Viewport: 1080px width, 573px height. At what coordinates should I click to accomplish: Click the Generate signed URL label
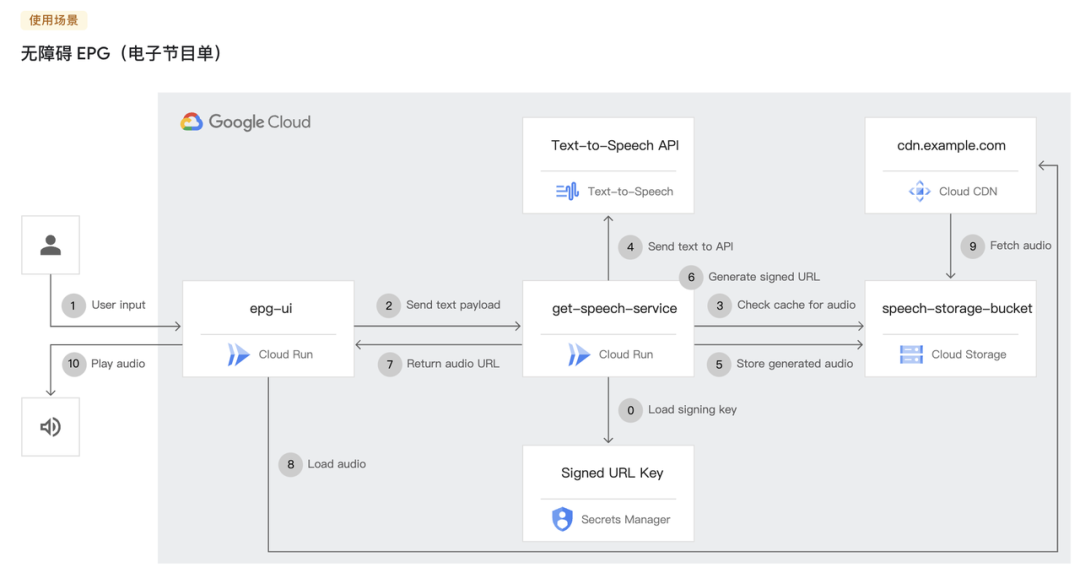[764, 277]
